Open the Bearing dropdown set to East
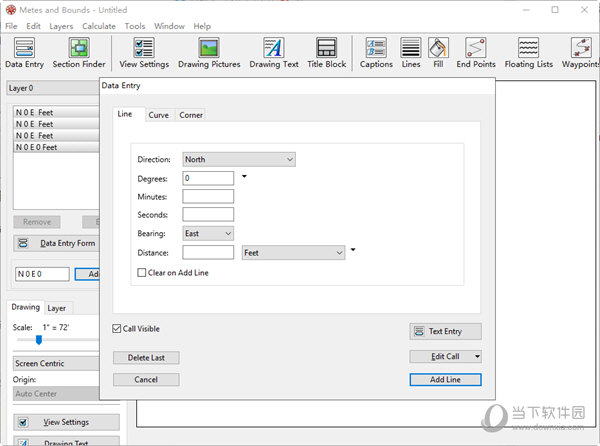This screenshot has height=446, width=600. (x=208, y=233)
